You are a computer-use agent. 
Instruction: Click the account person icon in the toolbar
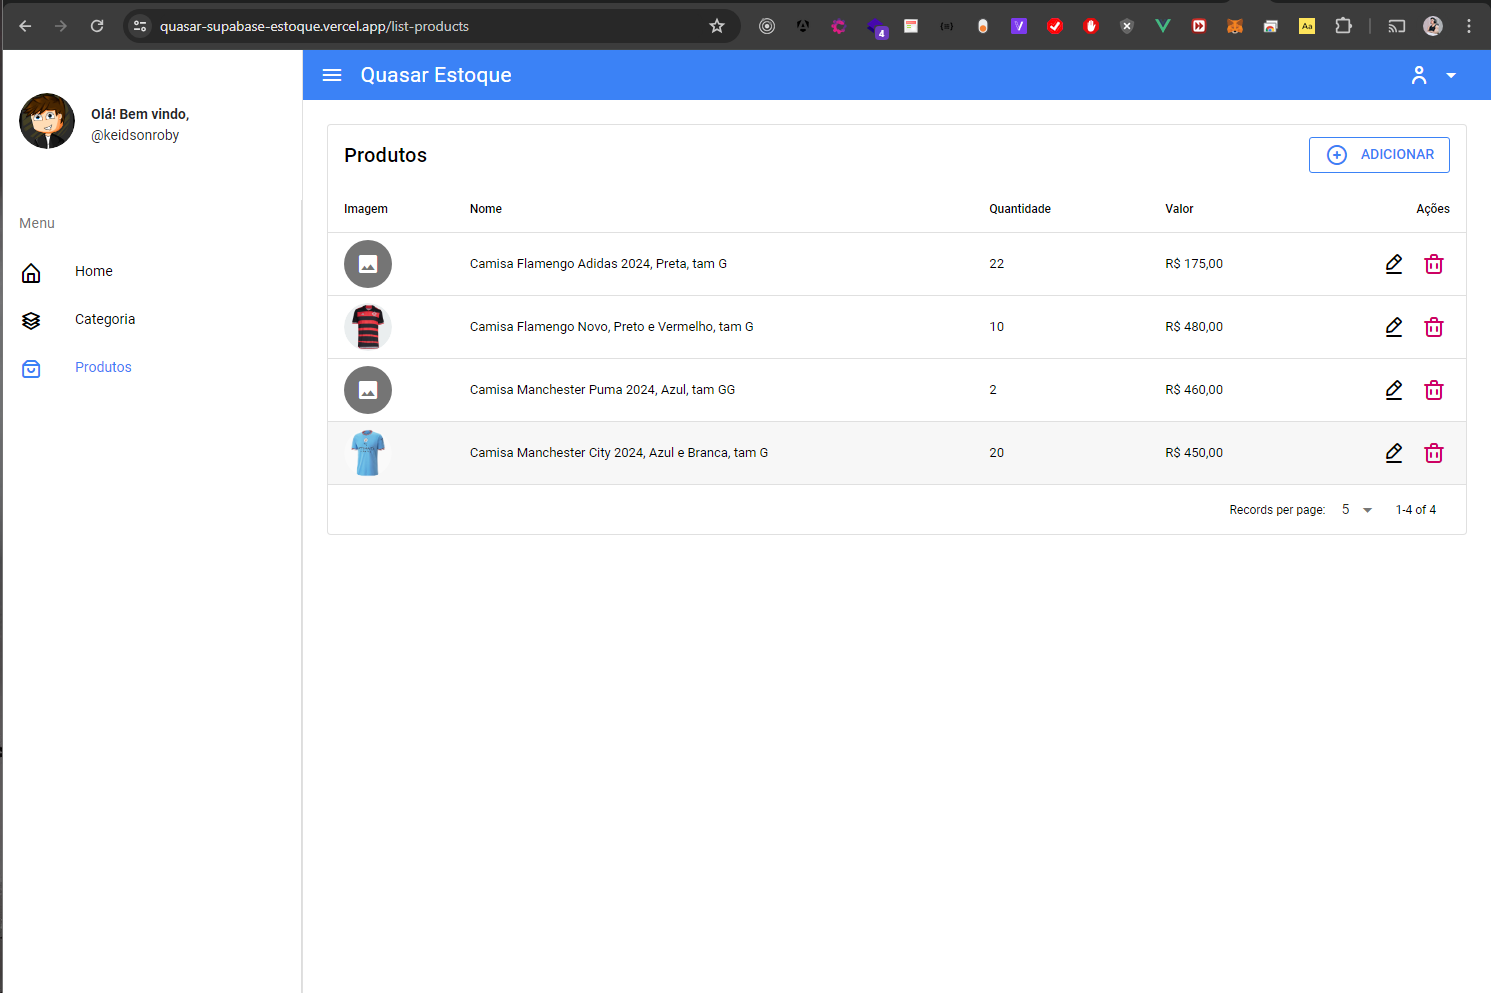[1419, 74]
